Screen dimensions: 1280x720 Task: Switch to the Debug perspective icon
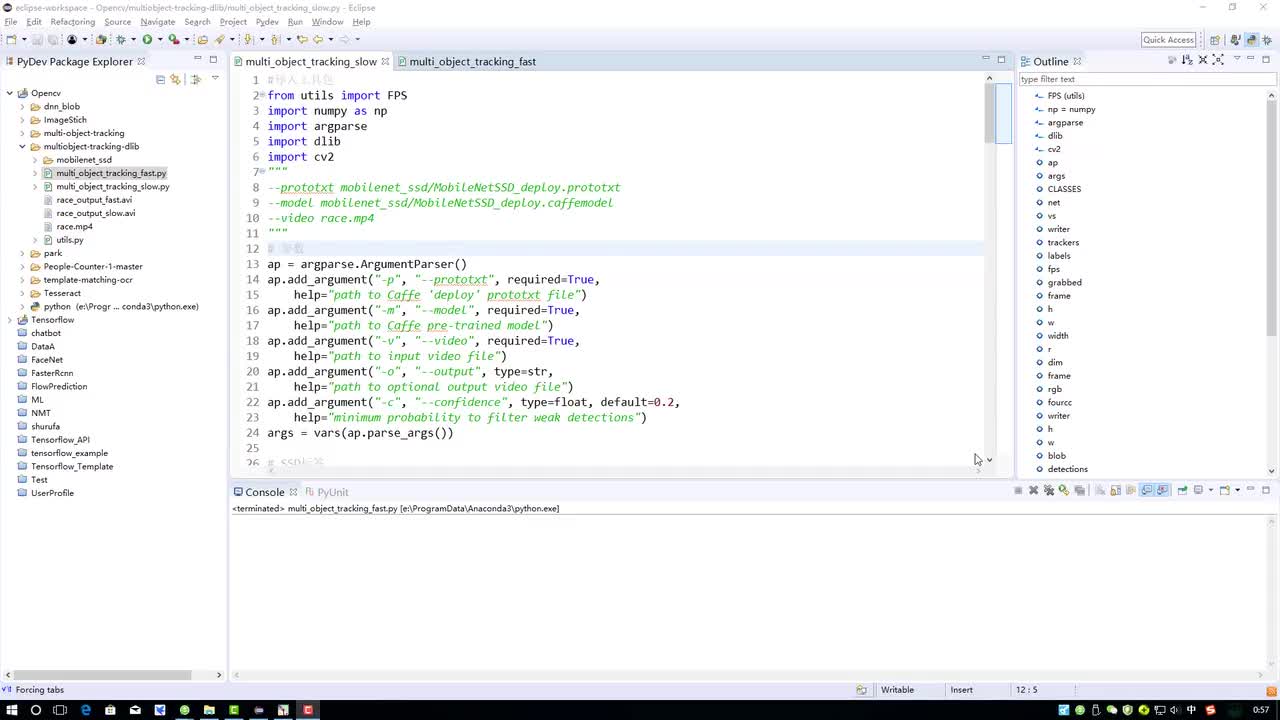click(1267, 40)
